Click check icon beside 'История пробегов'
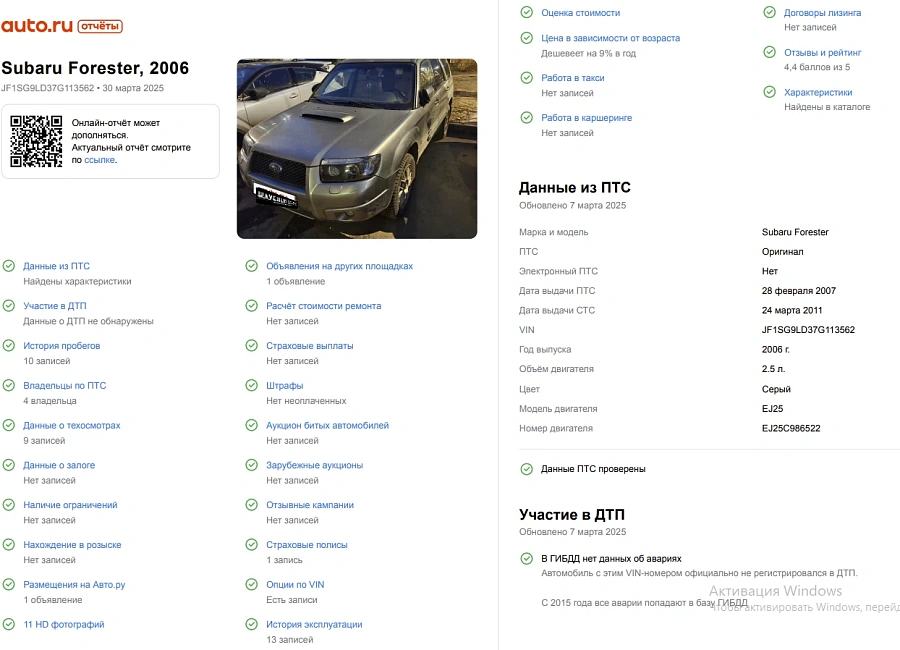 [9, 346]
